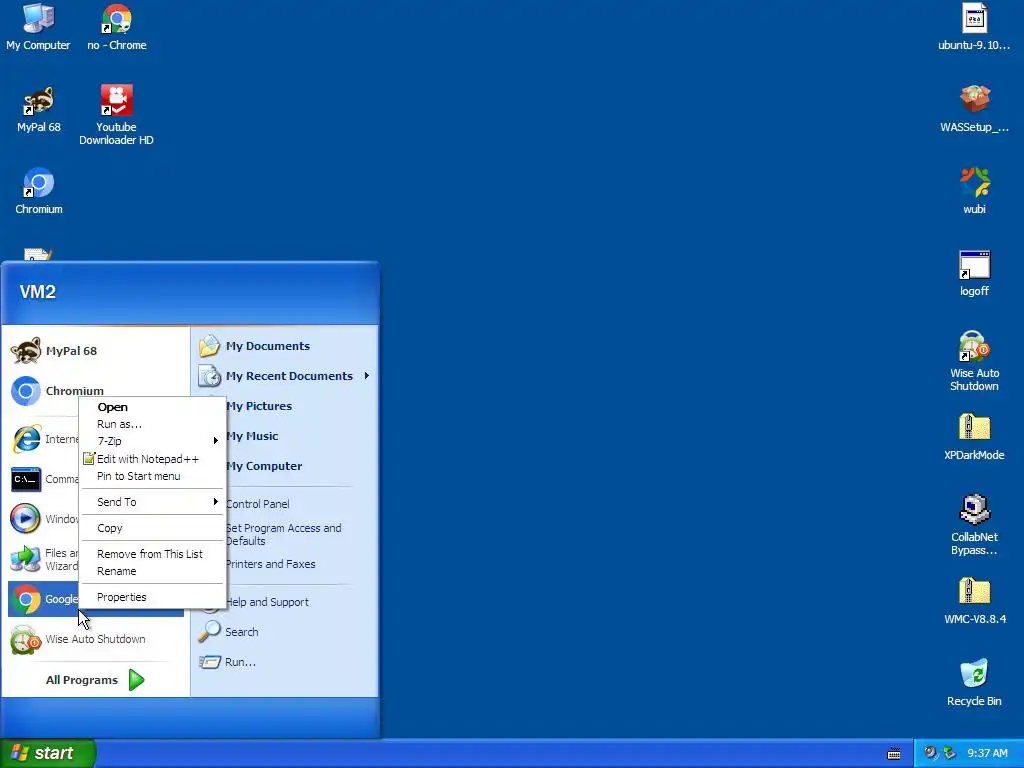Open the Recycle Bin

click(x=974, y=683)
